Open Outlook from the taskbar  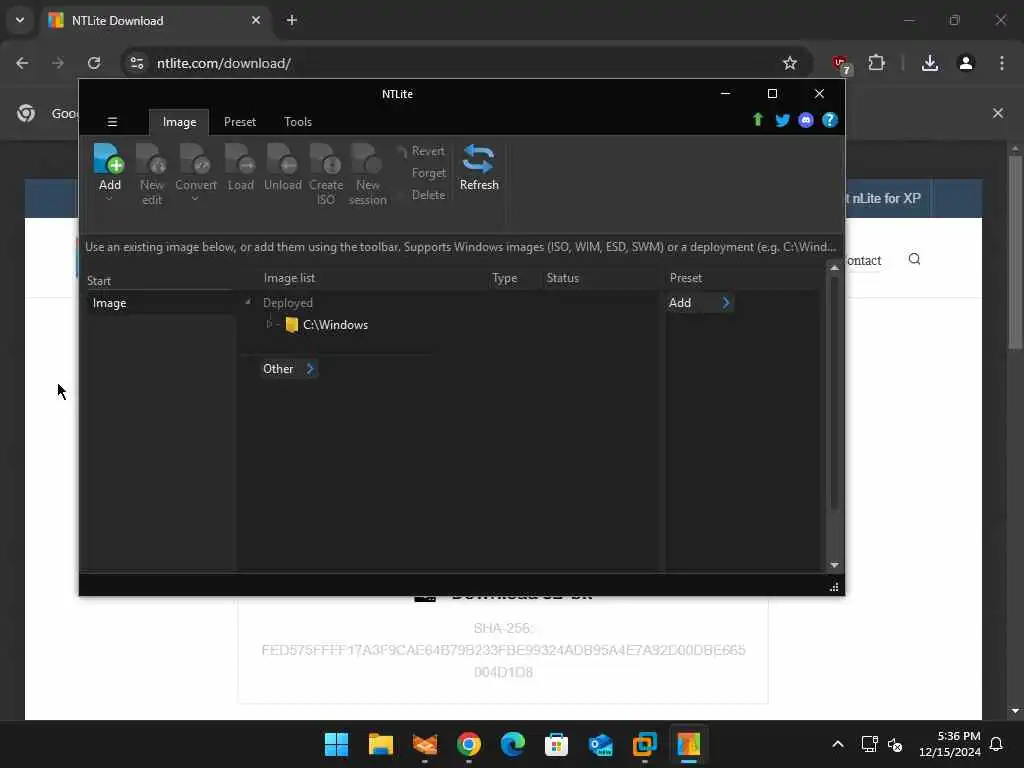click(x=600, y=744)
